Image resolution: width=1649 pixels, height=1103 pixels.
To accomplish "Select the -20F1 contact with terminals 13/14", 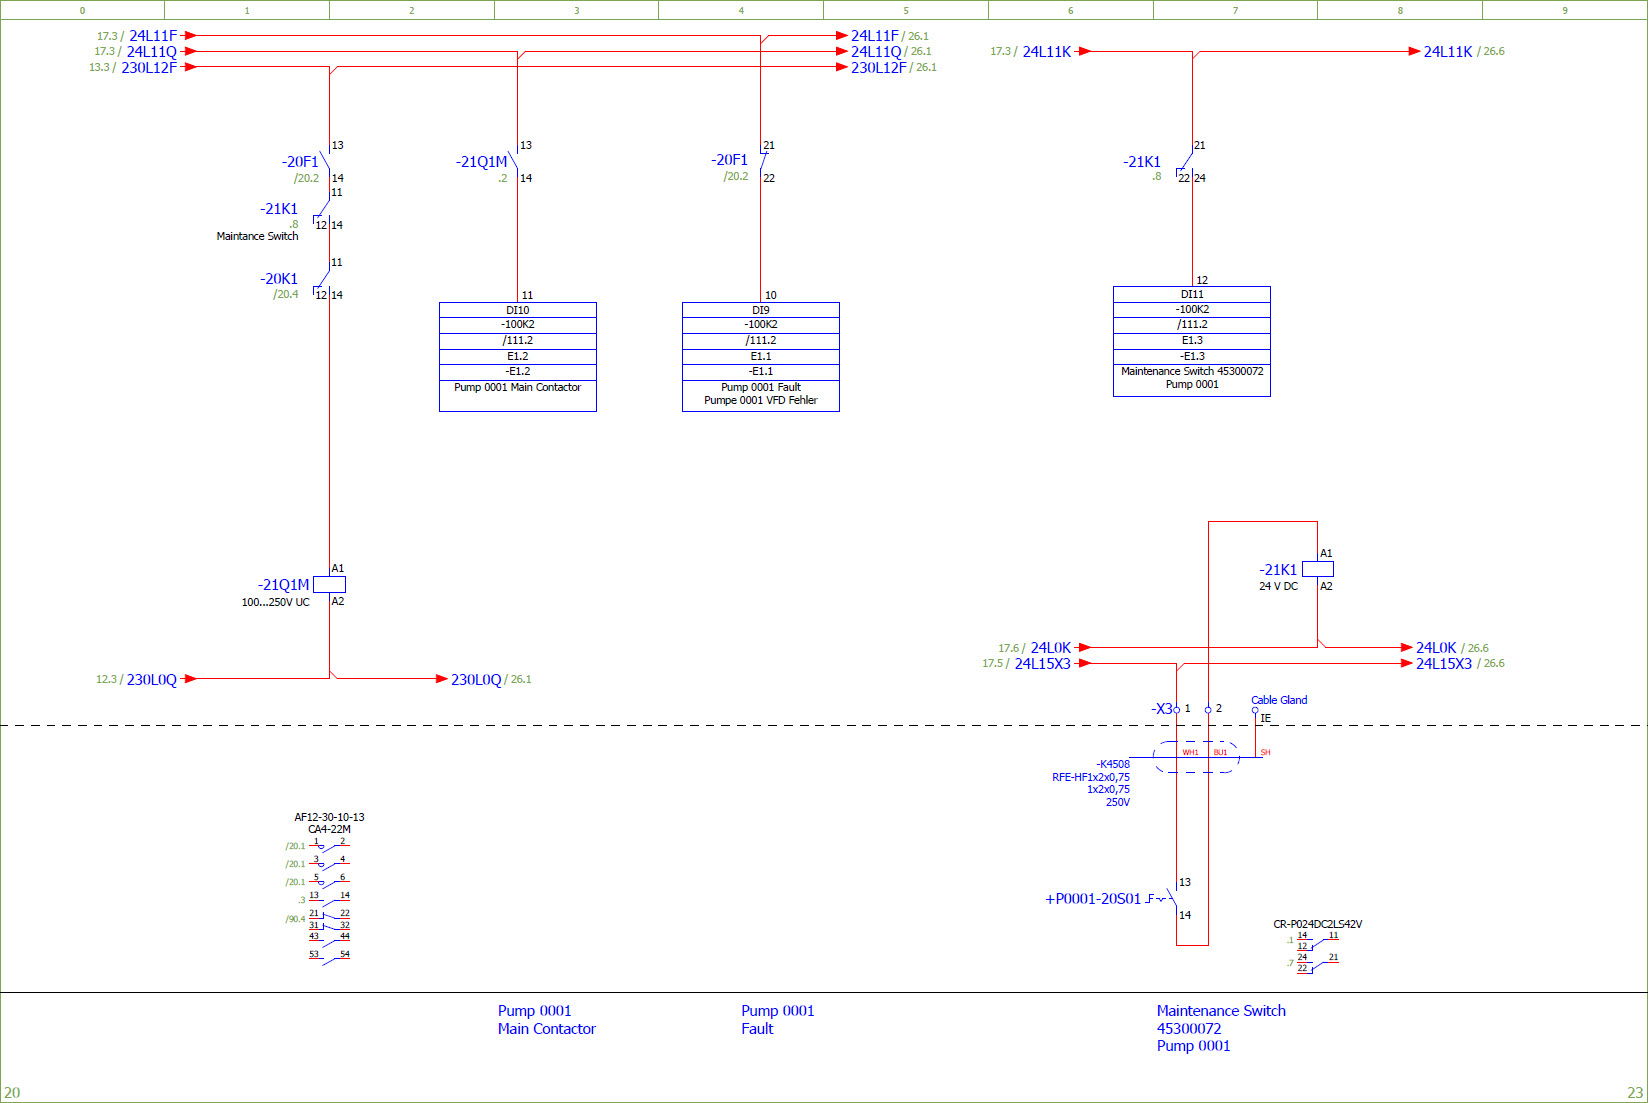I will pyautogui.click(x=325, y=162).
